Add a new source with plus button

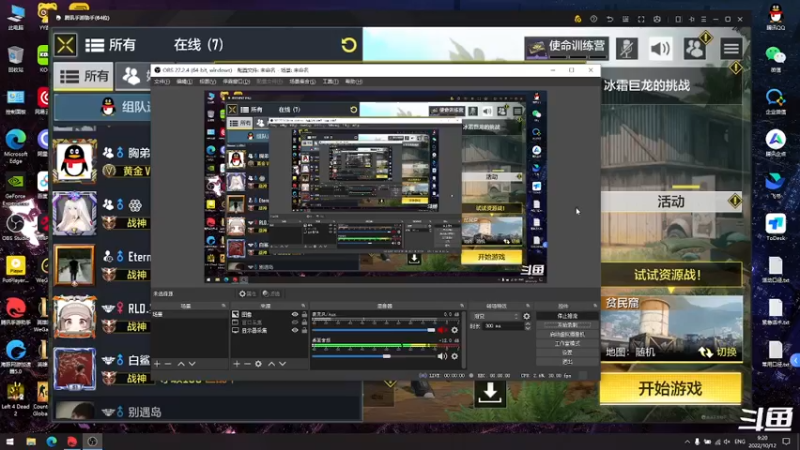coord(236,364)
